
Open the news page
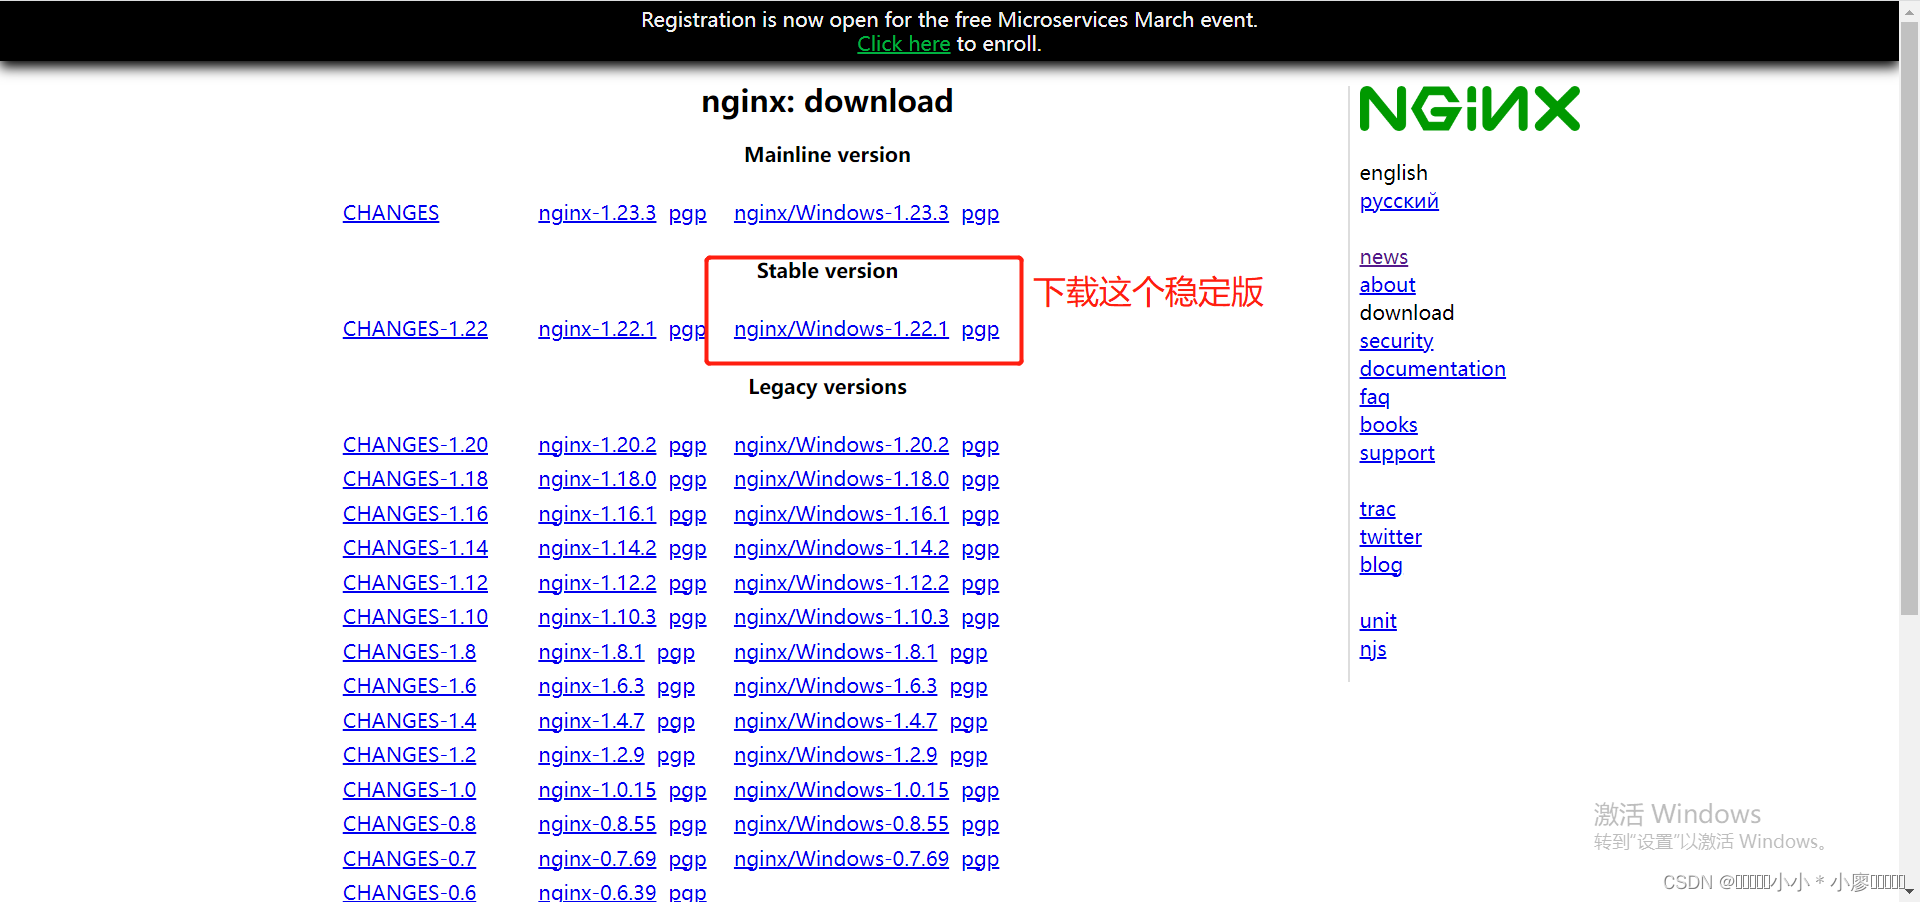tap(1383, 257)
